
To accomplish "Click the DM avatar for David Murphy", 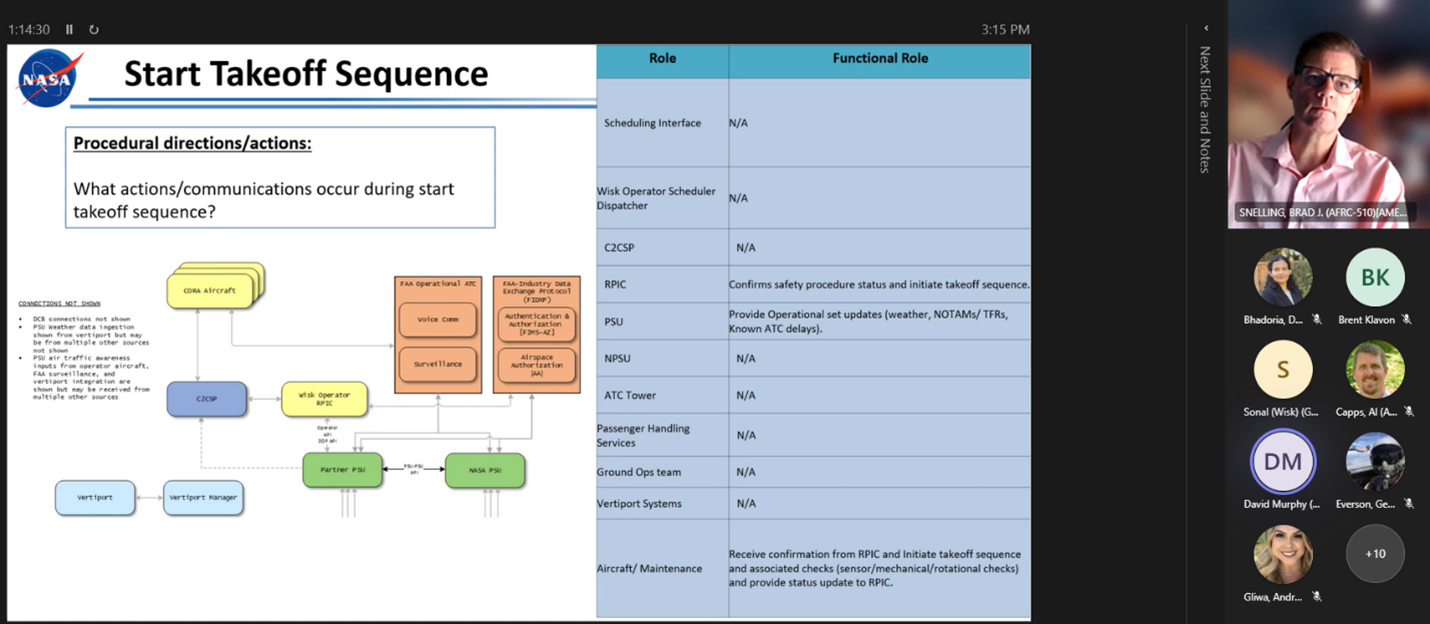I will point(1283,461).
